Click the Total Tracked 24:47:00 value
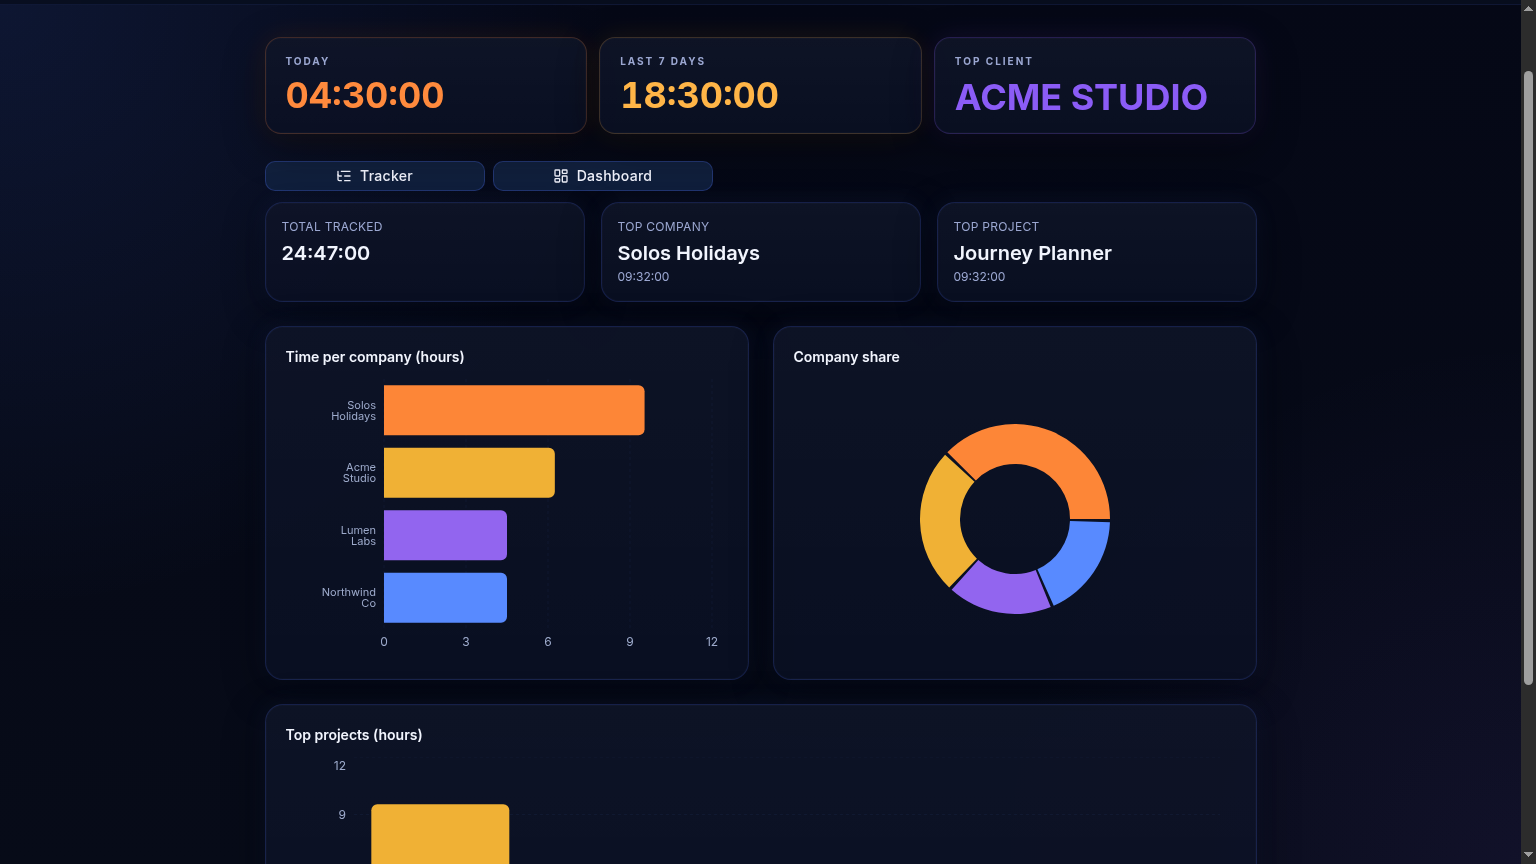This screenshot has width=1536, height=864. point(326,253)
